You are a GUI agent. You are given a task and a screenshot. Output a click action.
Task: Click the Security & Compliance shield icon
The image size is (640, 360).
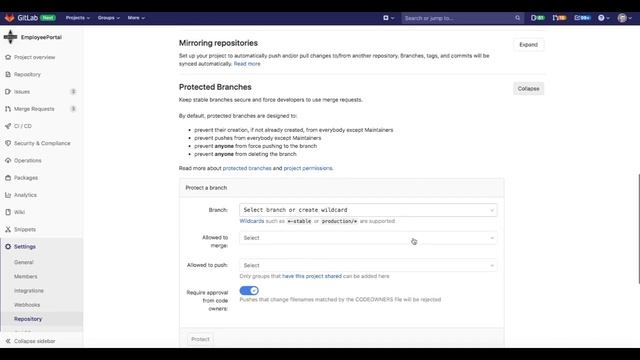coord(8,143)
